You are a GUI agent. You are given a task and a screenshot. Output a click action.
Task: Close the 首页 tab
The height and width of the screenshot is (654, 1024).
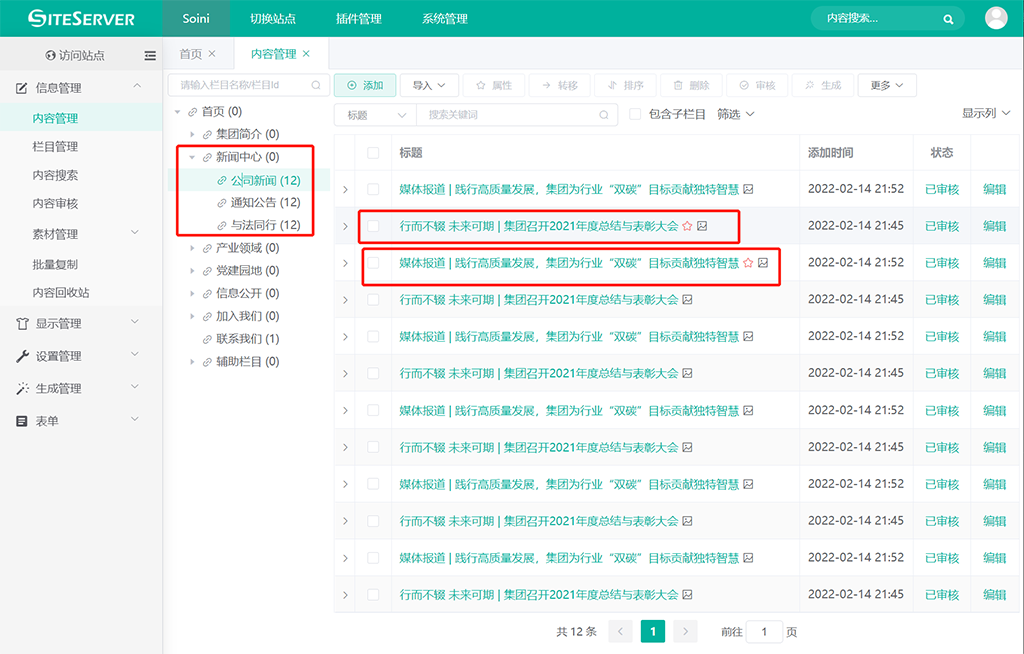(212, 54)
